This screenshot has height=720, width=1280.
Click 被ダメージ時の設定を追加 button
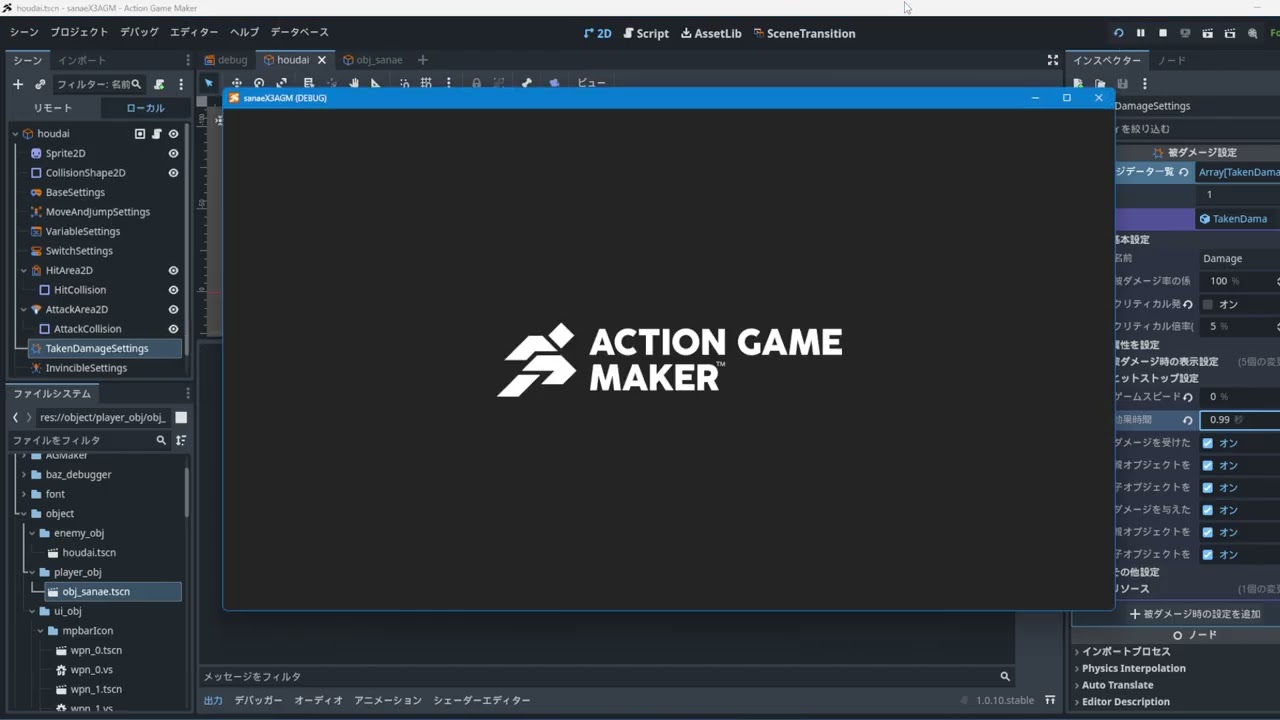[x=1195, y=614]
